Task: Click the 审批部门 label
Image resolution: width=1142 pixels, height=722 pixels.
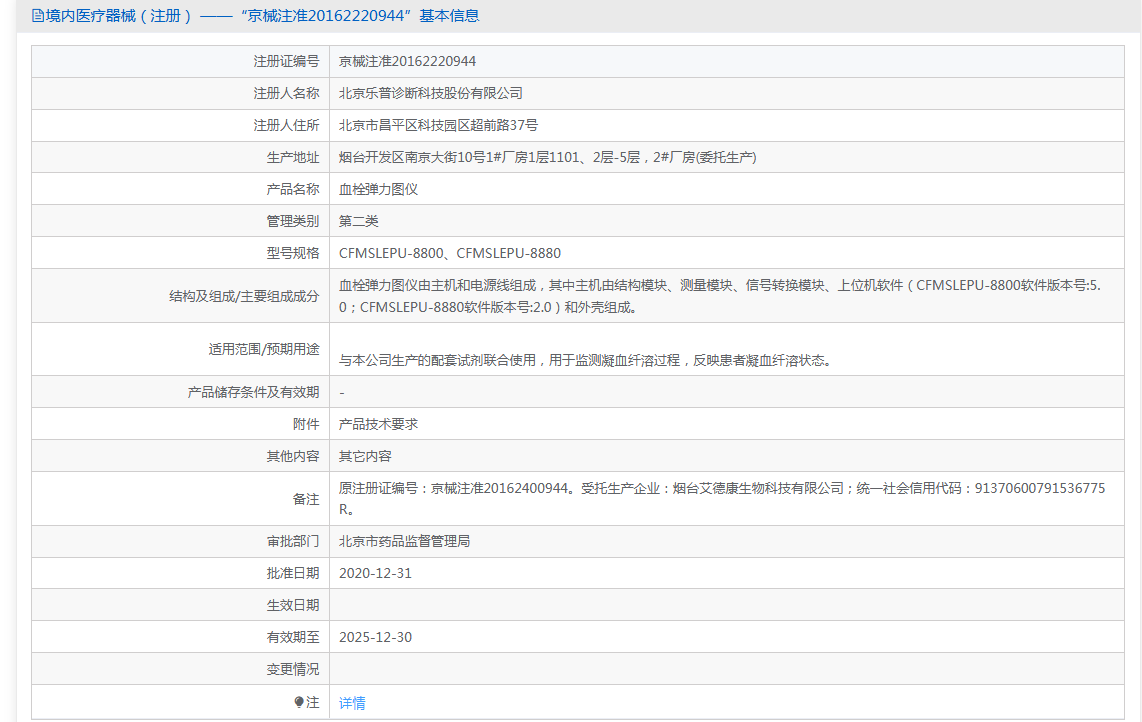Action: (293, 541)
